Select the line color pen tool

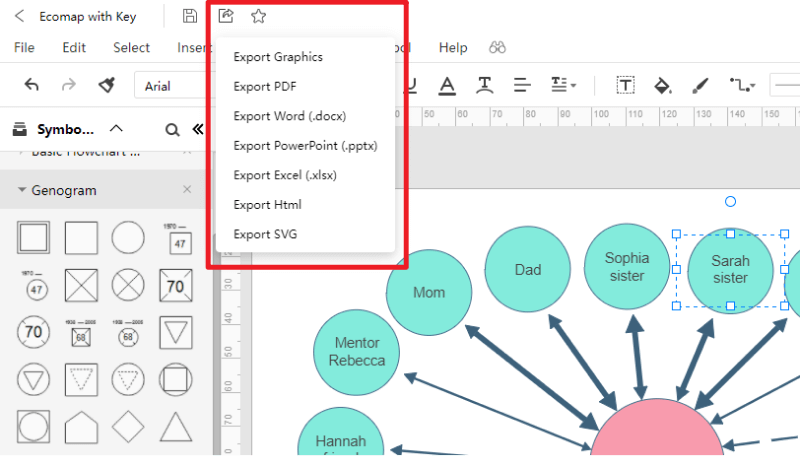coord(700,85)
